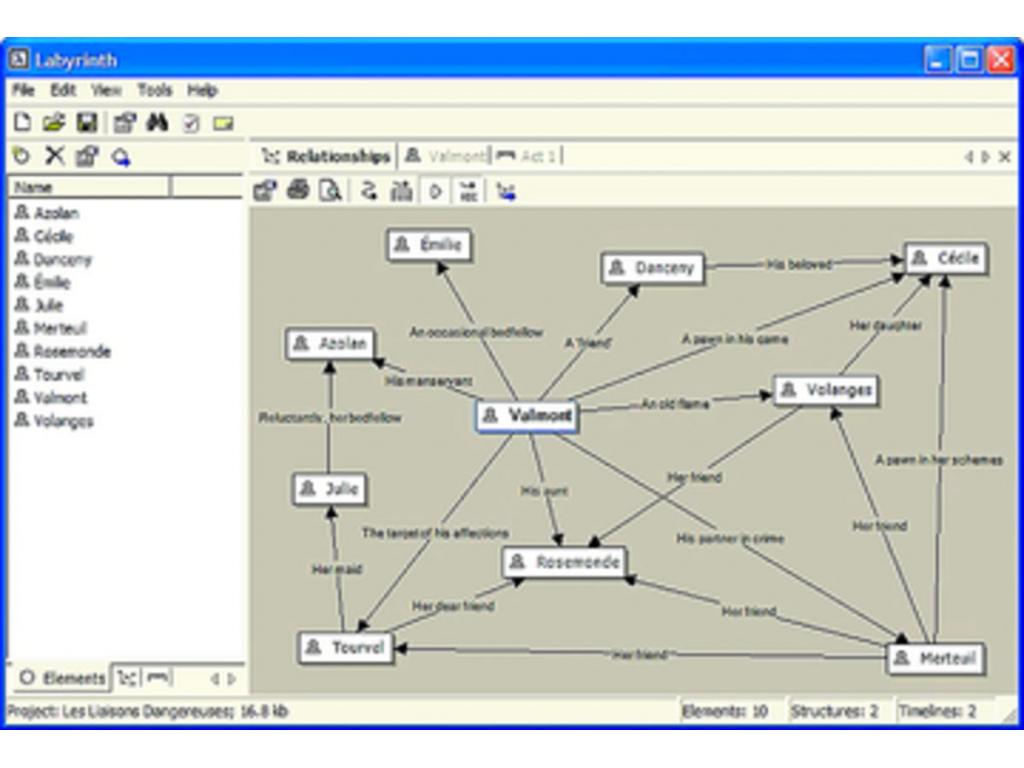1024x768 pixels.
Task: Open the View menu
Action: coord(106,90)
